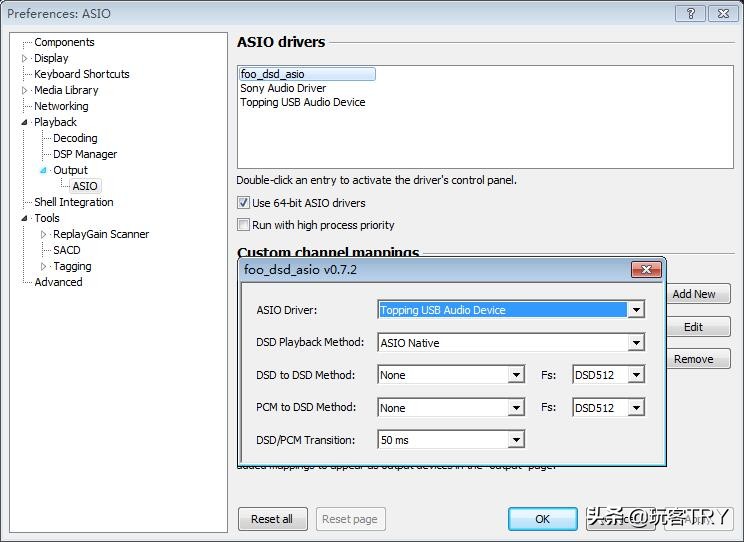Expand the Display tree node
The width and height of the screenshot is (744, 542).
point(25,58)
